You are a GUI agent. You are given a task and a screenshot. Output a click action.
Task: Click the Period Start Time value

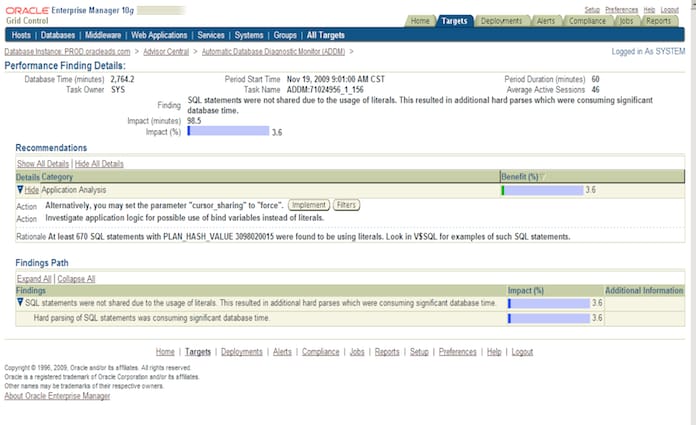click(336, 79)
